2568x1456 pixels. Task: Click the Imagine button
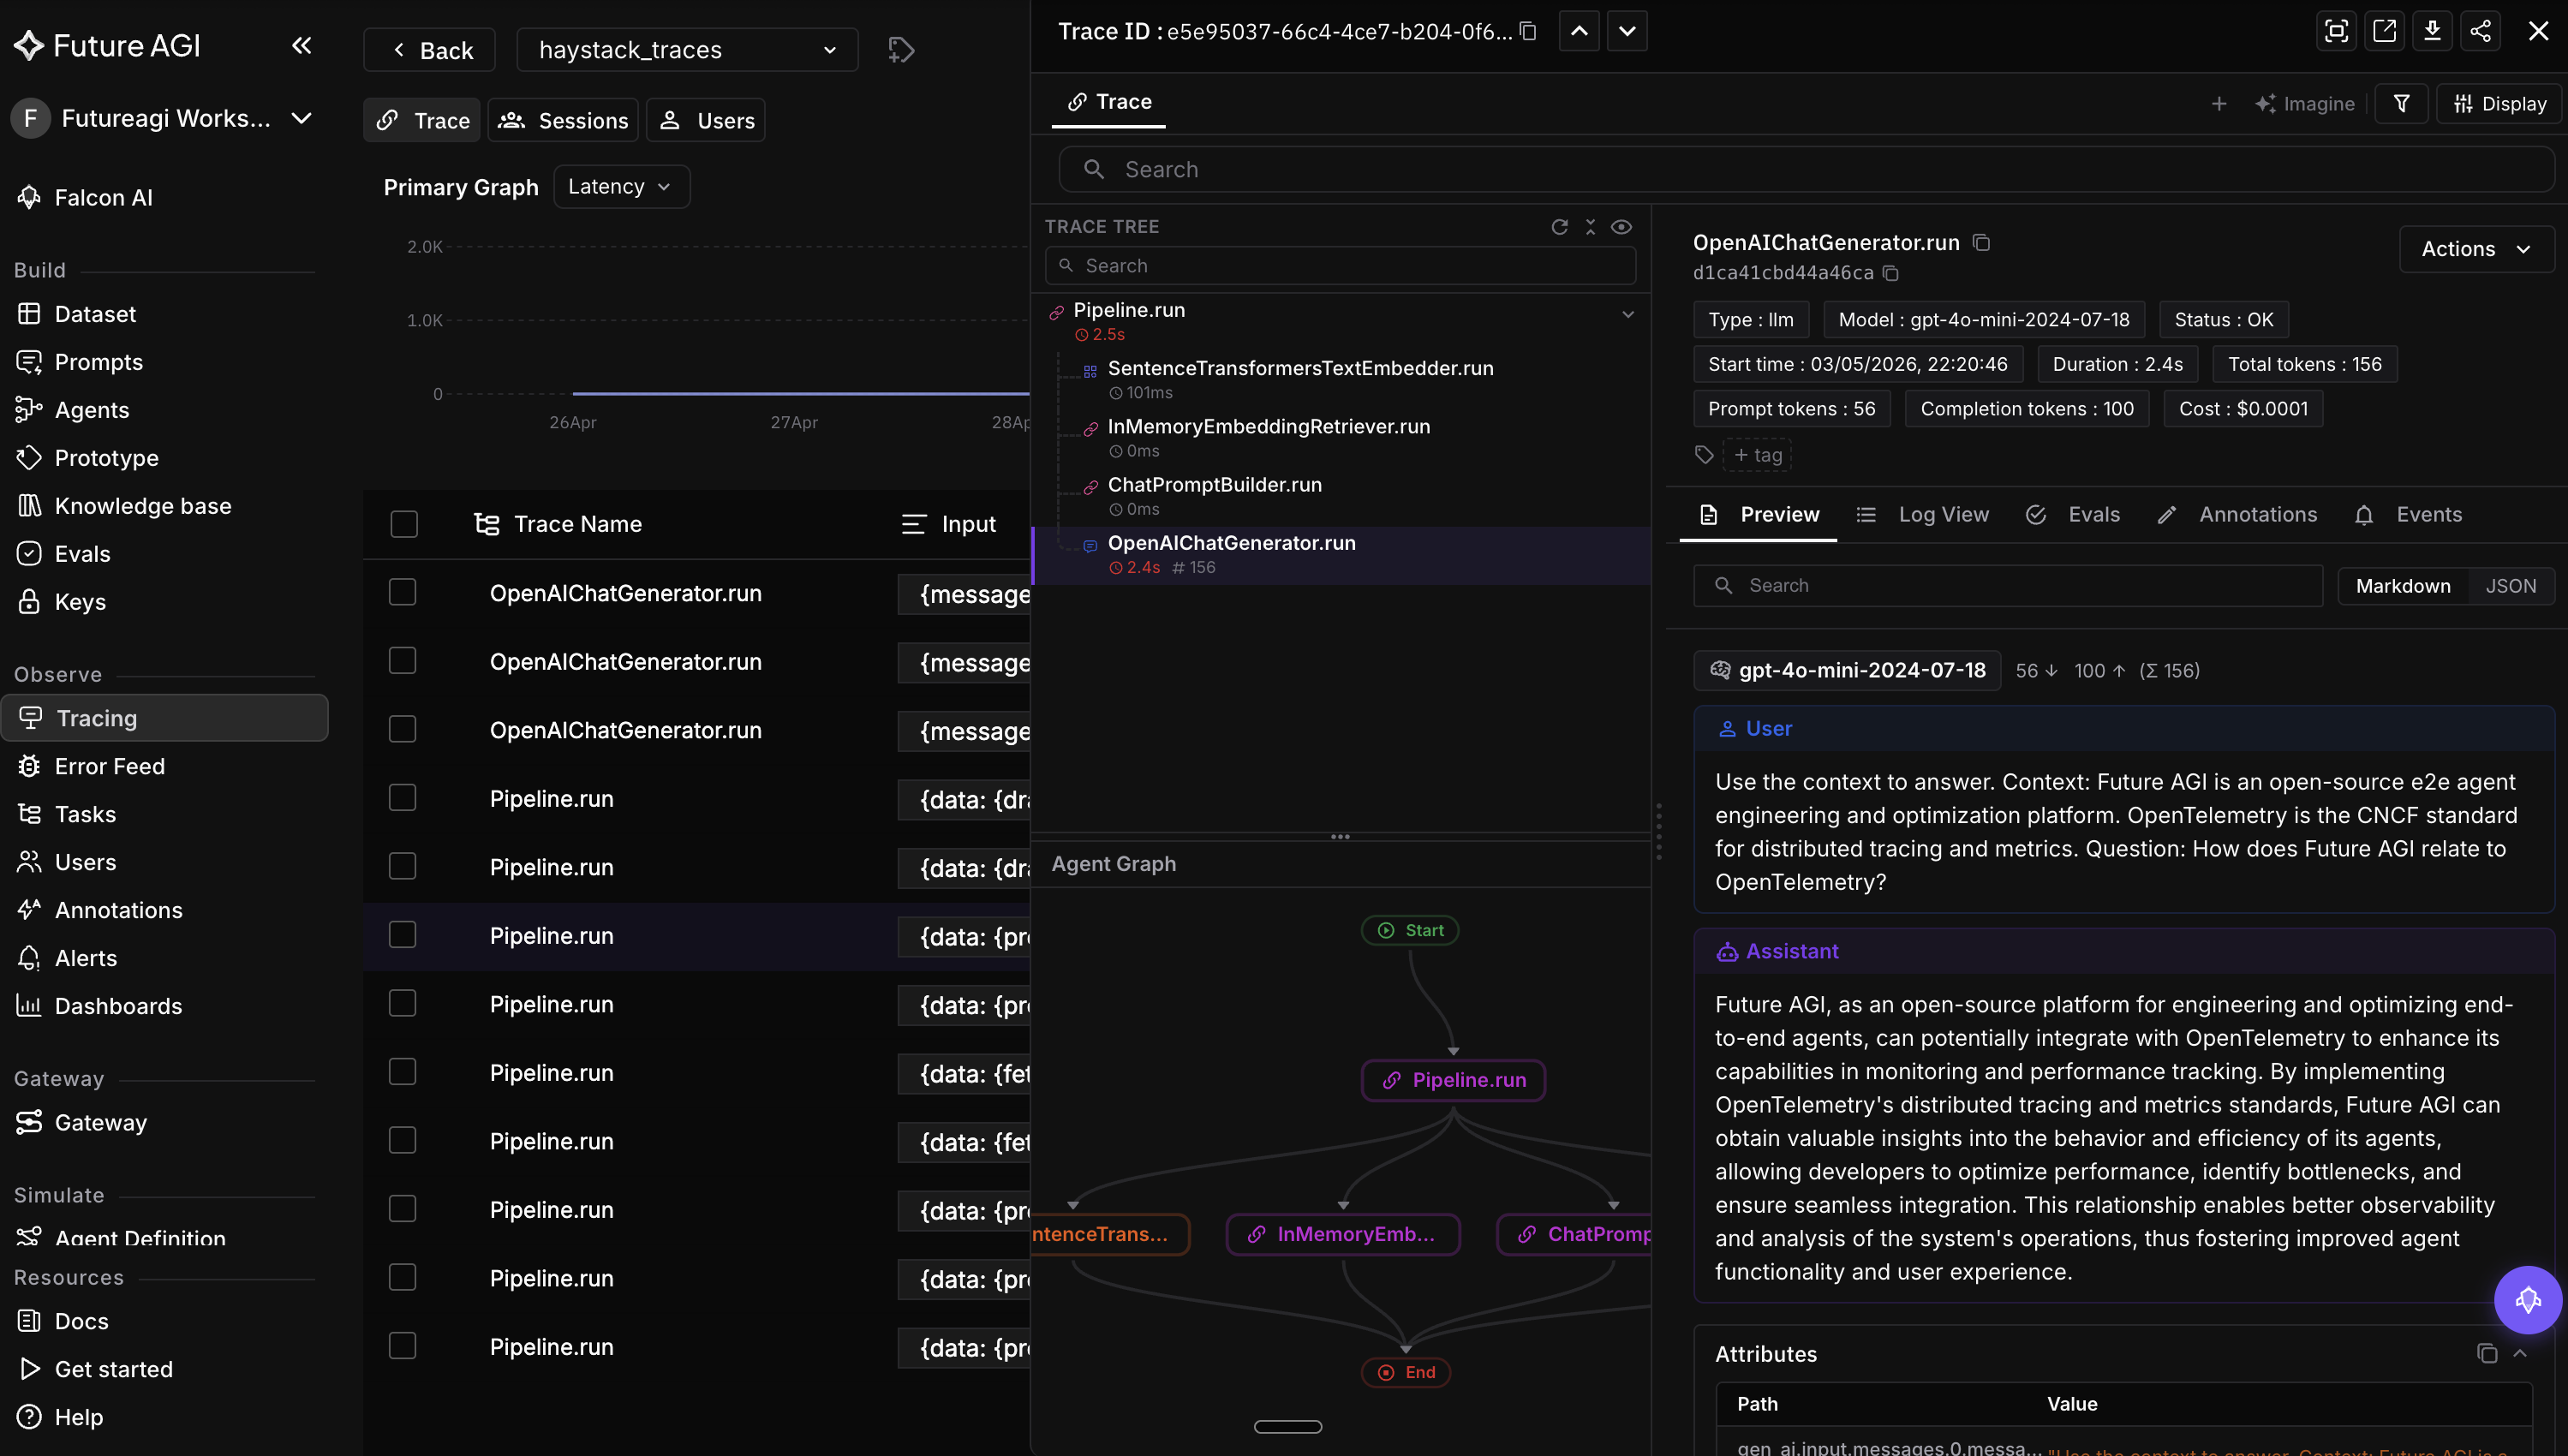[x=2304, y=103]
